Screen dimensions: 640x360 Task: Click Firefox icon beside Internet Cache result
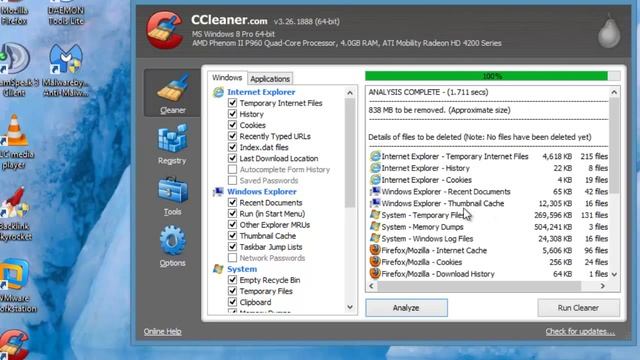(x=375, y=250)
